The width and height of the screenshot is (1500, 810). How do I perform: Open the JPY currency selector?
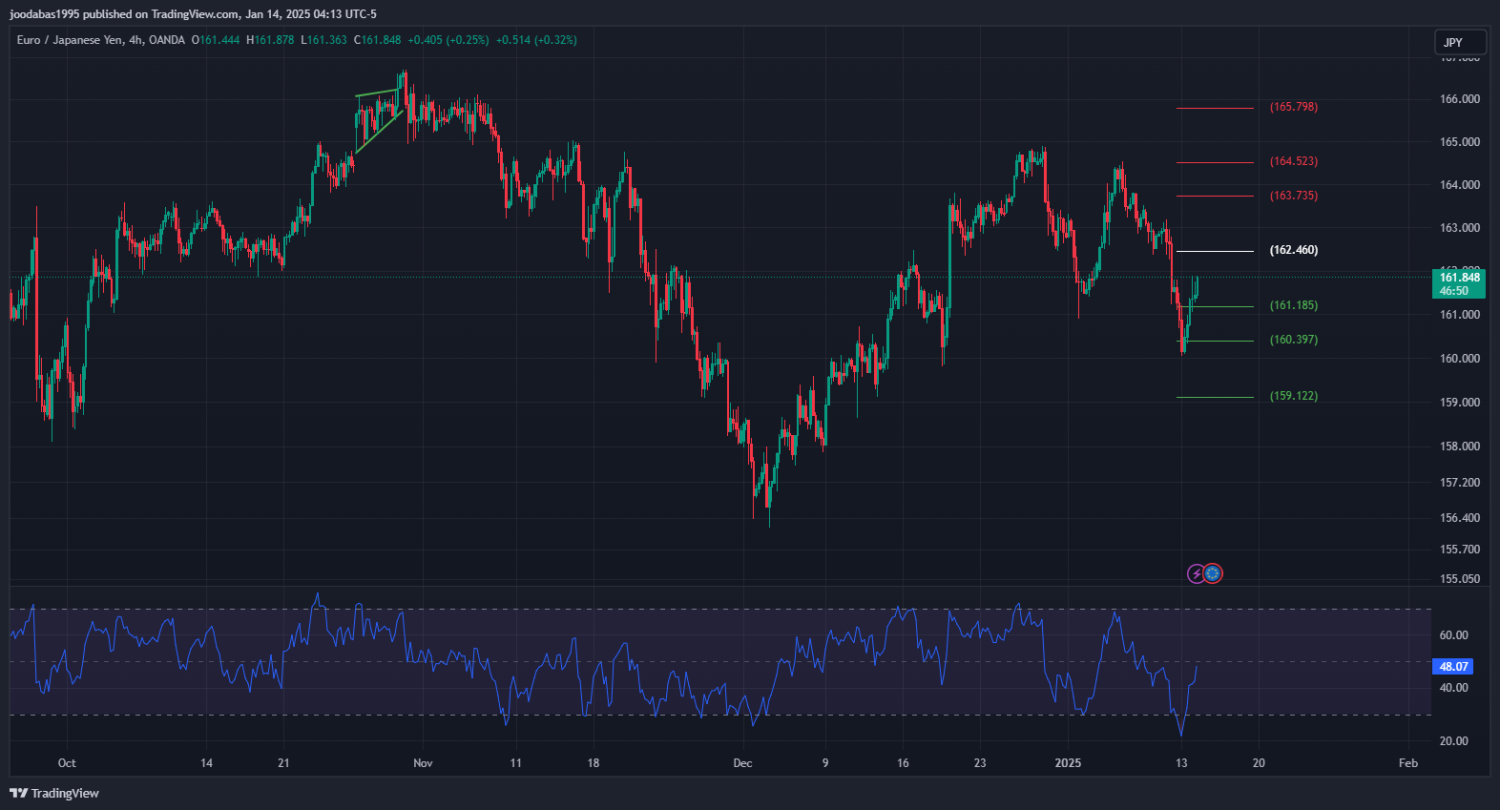tap(1452, 42)
